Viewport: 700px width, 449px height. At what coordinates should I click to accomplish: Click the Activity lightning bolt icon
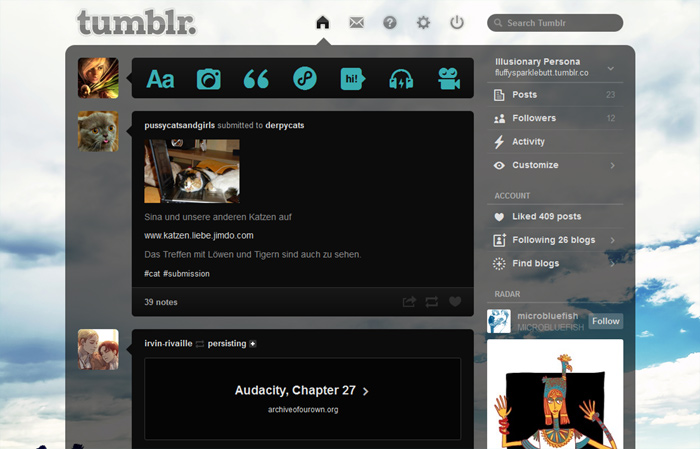point(499,142)
